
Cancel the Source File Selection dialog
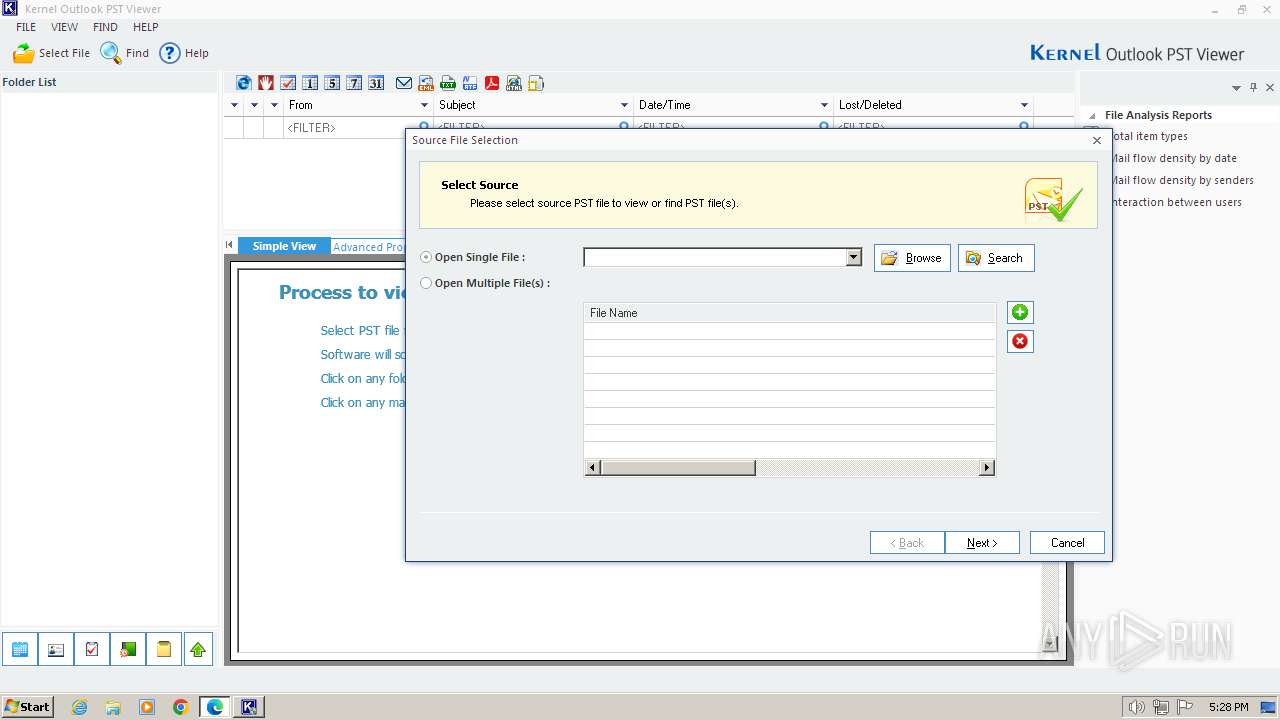coord(1067,543)
